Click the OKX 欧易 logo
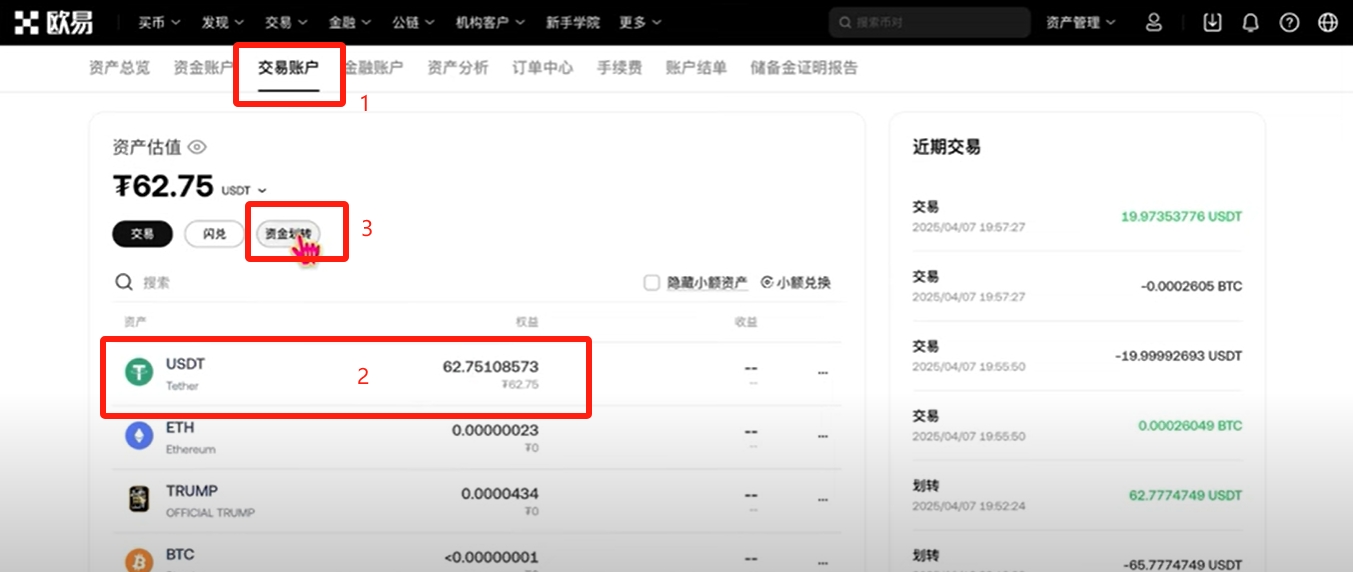Viewport: 1353px width, 572px height. (x=53, y=22)
